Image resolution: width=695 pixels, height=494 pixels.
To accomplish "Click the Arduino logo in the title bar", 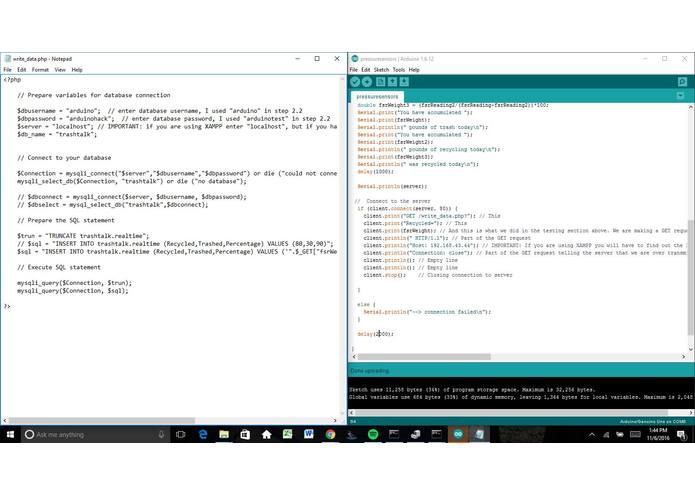I will 355,58.
